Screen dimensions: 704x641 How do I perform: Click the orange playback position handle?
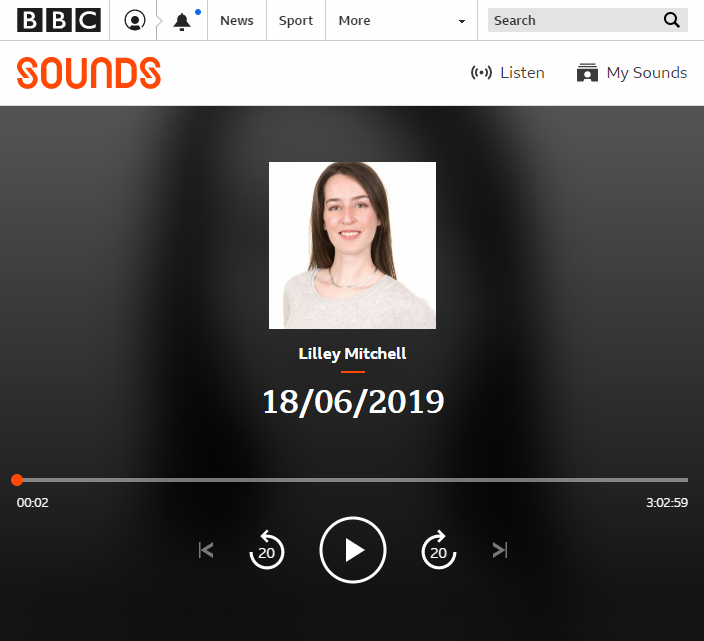tap(17, 480)
